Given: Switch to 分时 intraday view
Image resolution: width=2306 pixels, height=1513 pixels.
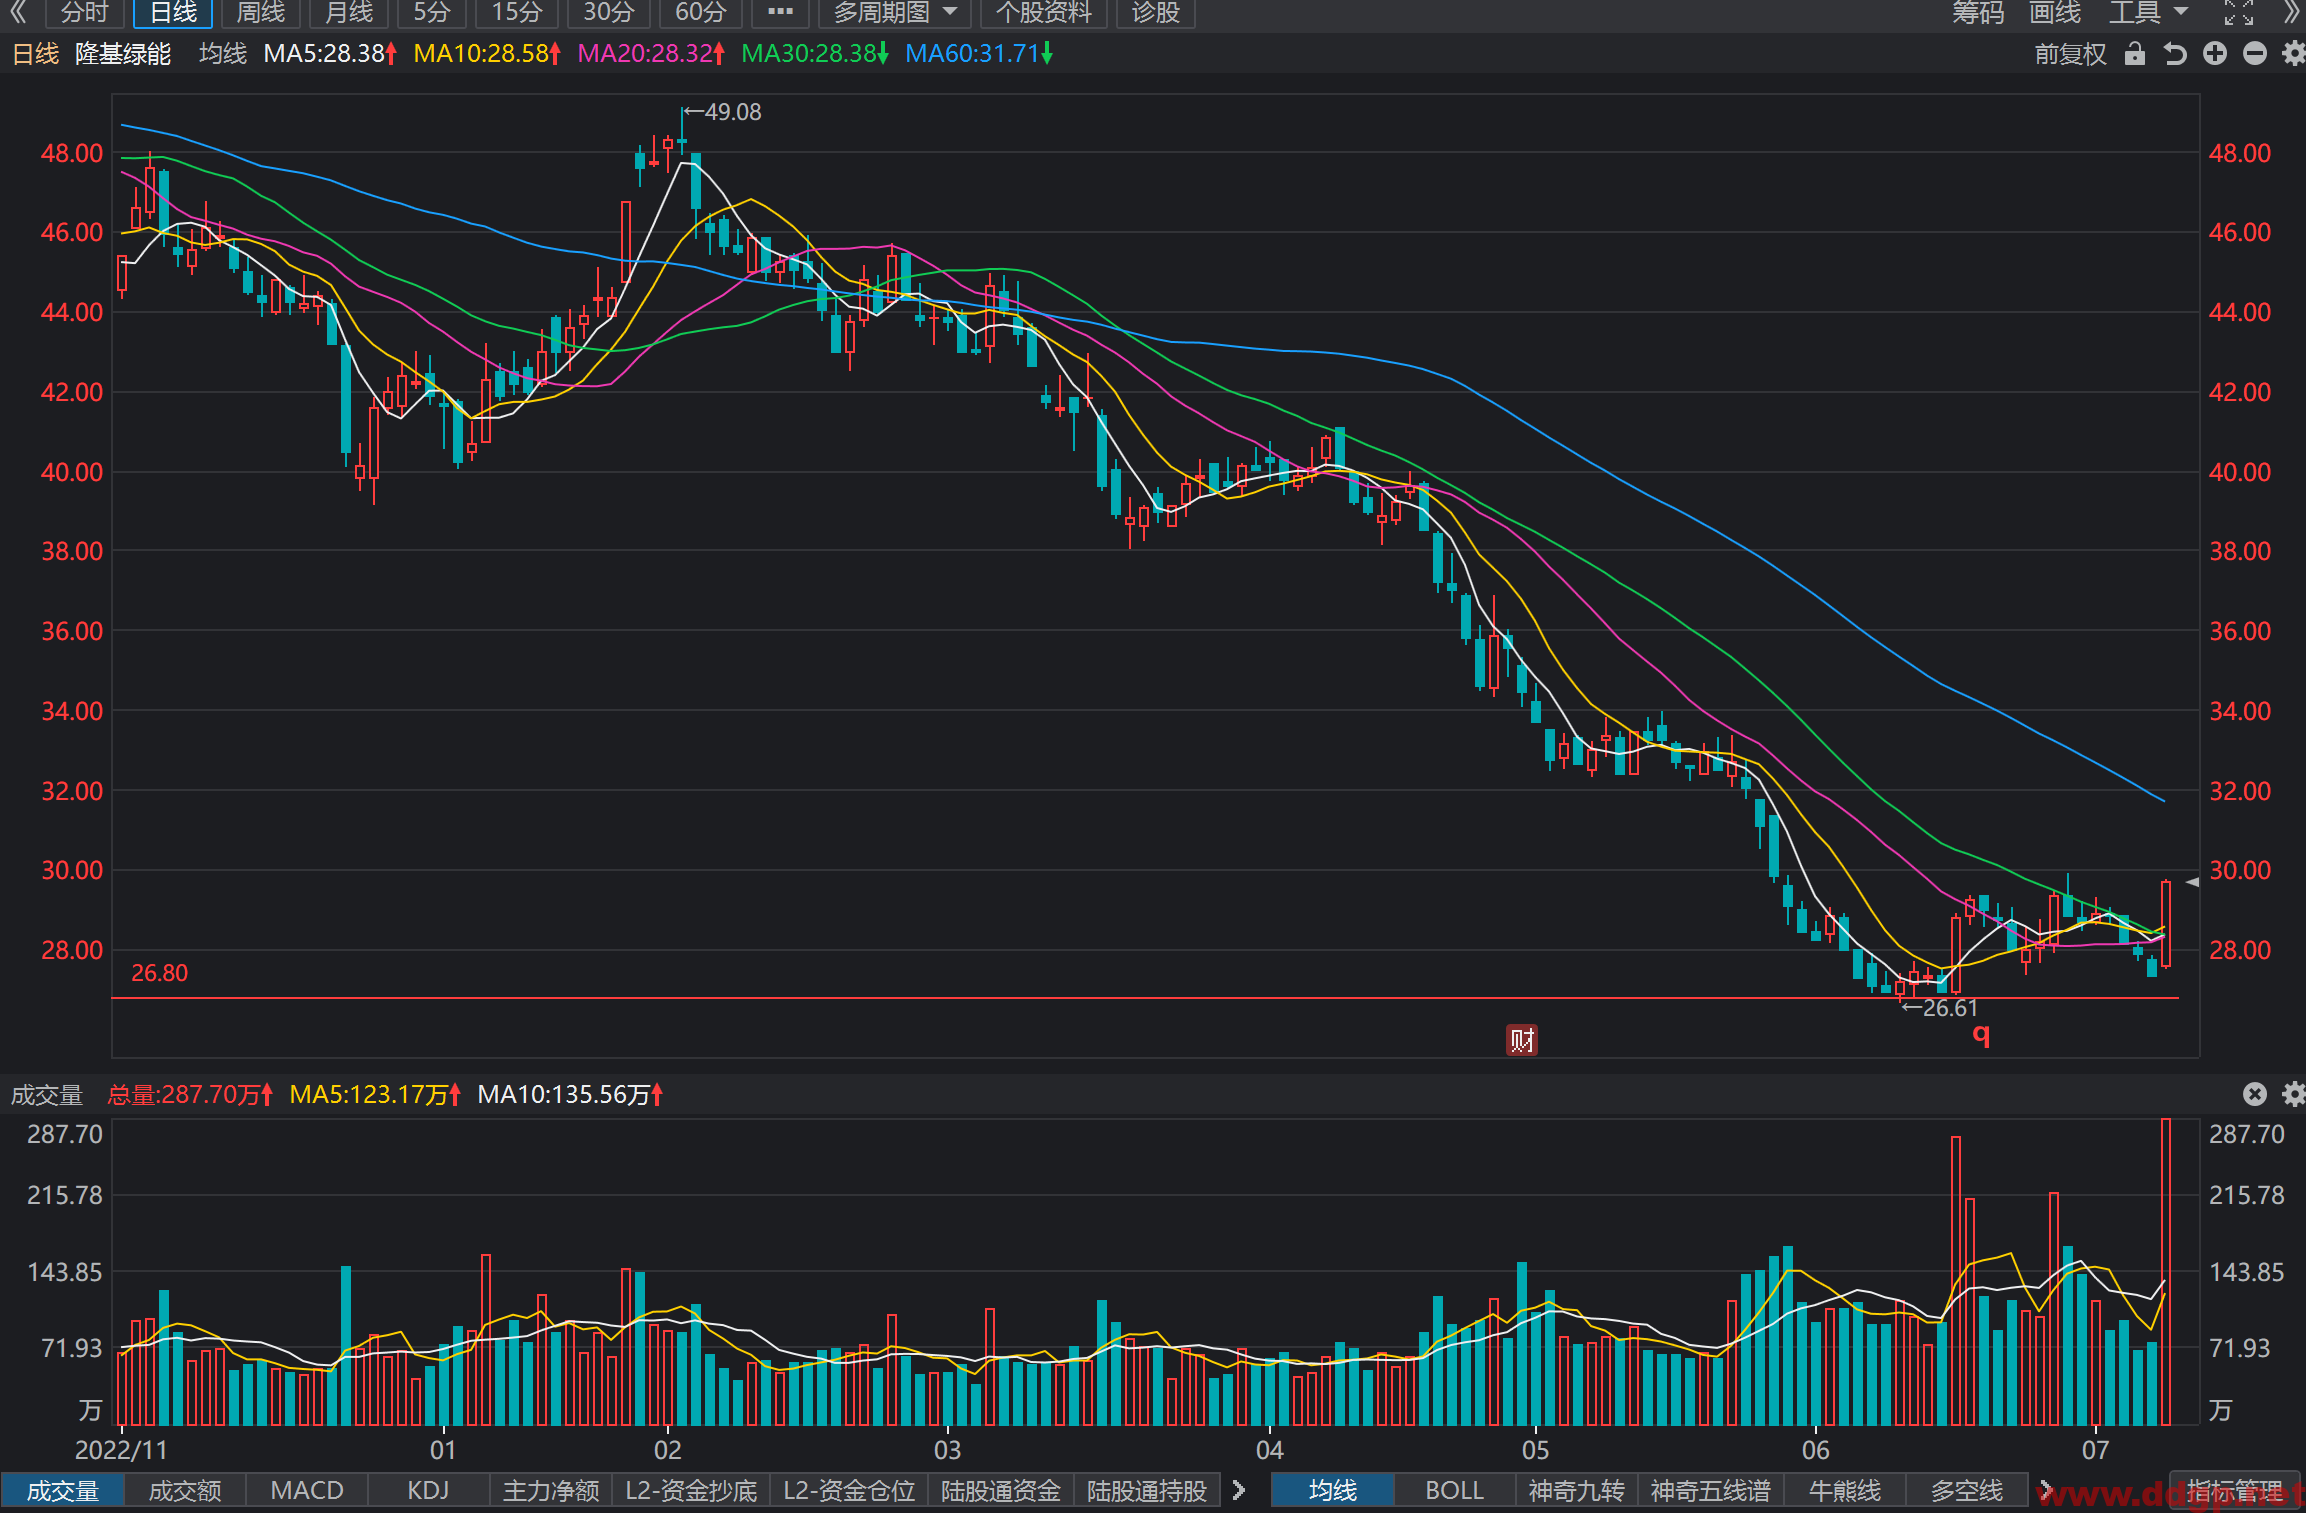Looking at the screenshot, I should coord(84,12).
